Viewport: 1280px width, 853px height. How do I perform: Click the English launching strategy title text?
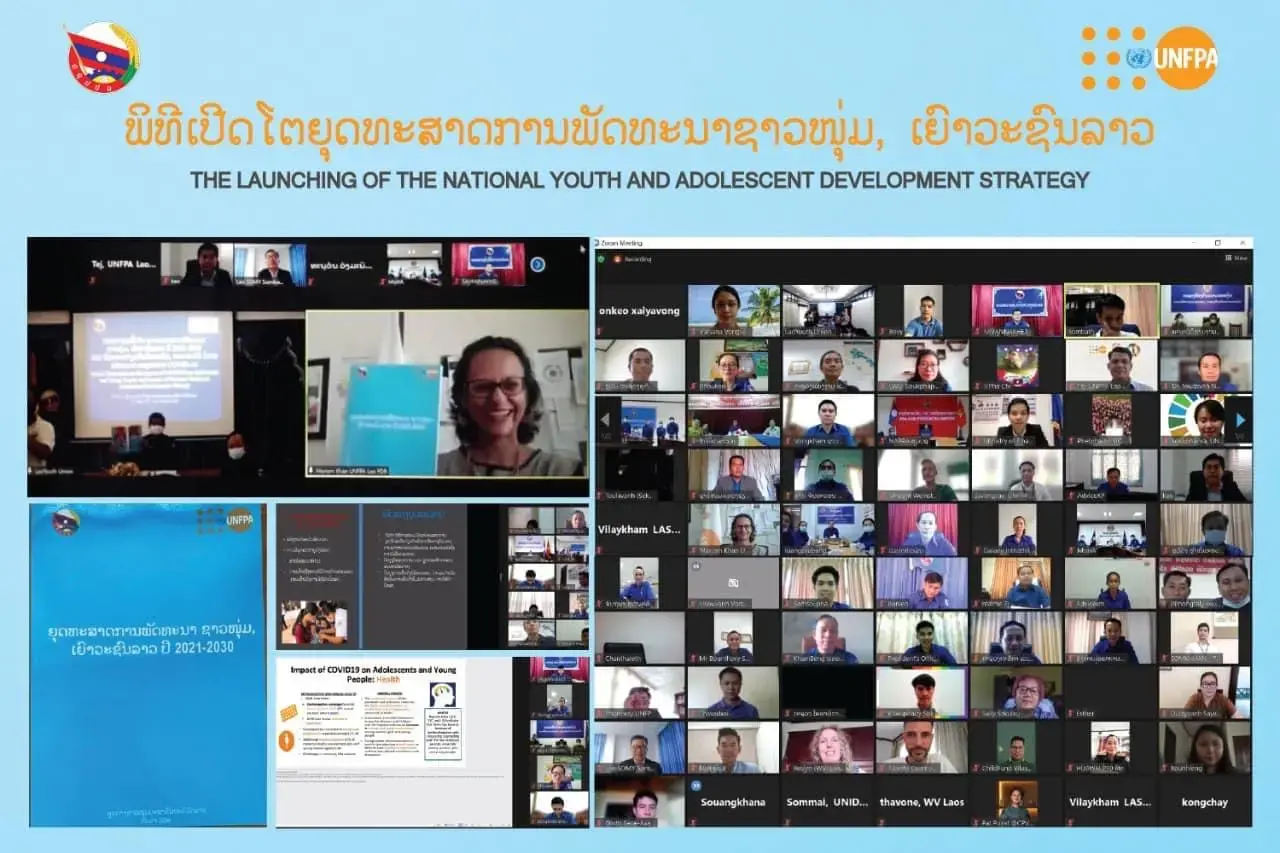click(x=639, y=181)
